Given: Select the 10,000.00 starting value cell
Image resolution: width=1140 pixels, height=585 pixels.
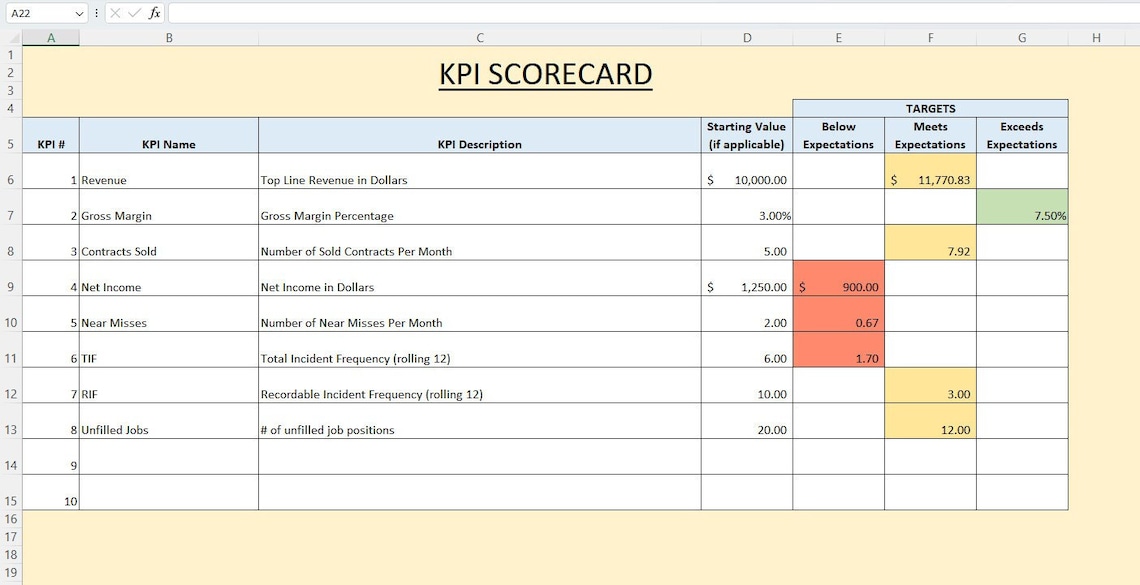Looking at the screenshot, I should coord(746,180).
